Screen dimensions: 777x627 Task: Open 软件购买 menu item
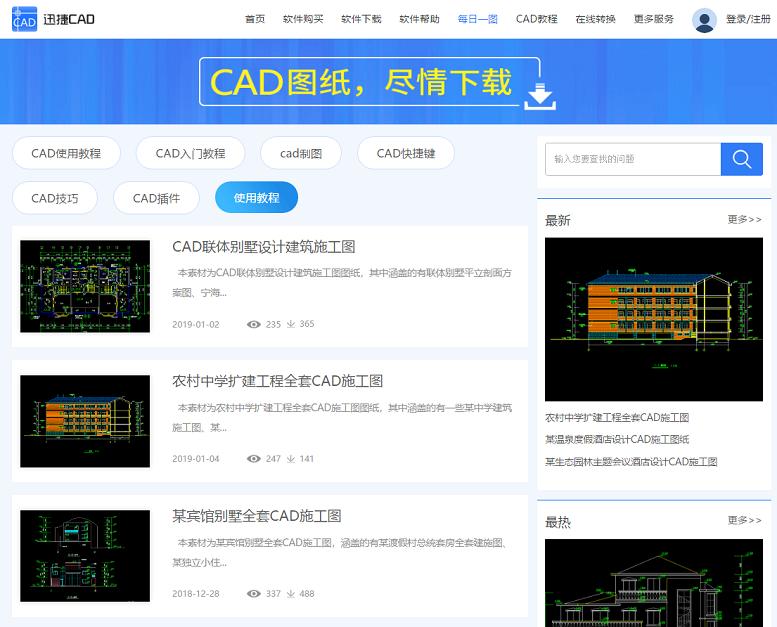pos(303,19)
